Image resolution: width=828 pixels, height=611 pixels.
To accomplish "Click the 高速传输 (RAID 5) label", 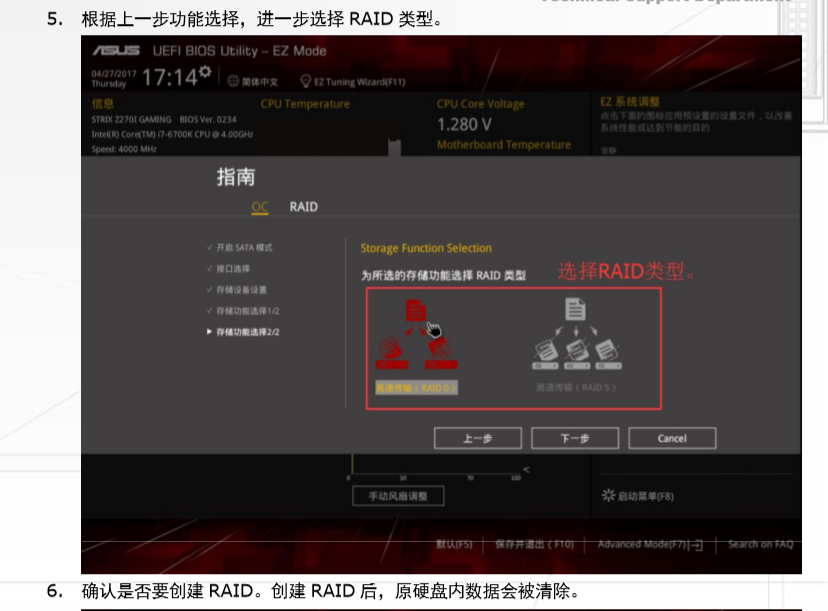I will (576, 388).
